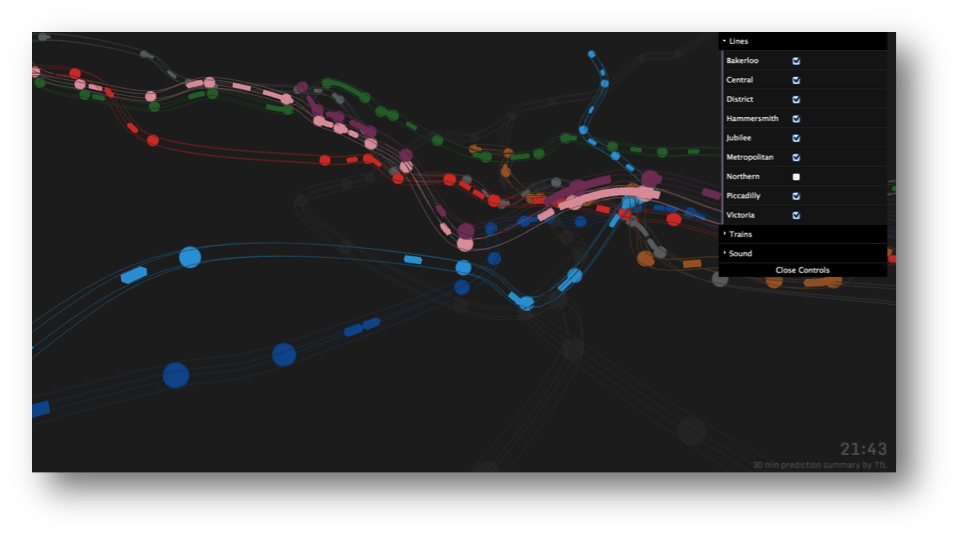Toggle the Hammersmith line checkbox

pos(796,119)
